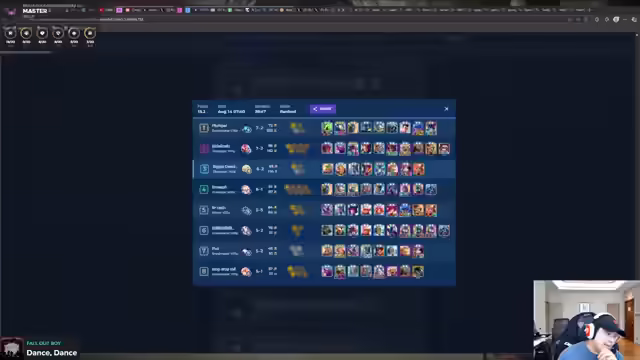
Task: Click the third-place placement badge
Action: pyautogui.click(x=204, y=169)
